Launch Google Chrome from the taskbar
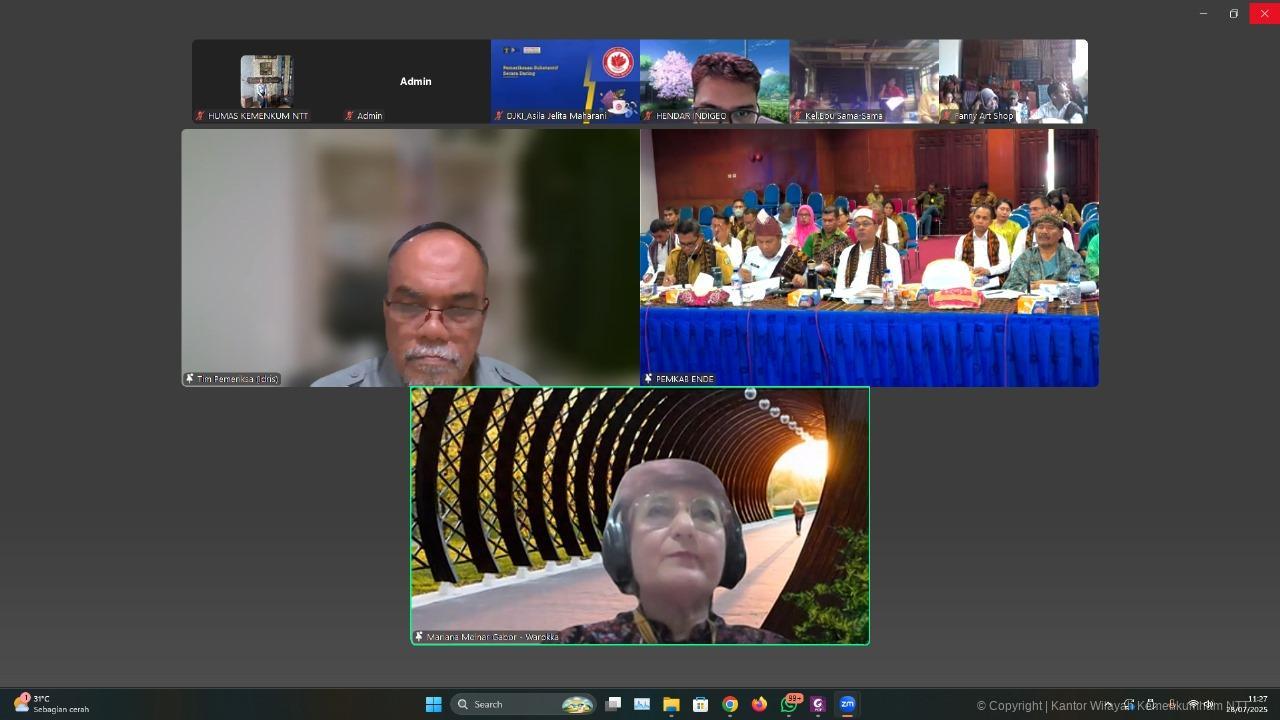Image resolution: width=1280 pixels, height=720 pixels. pyautogui.click(x=730, y=704)
